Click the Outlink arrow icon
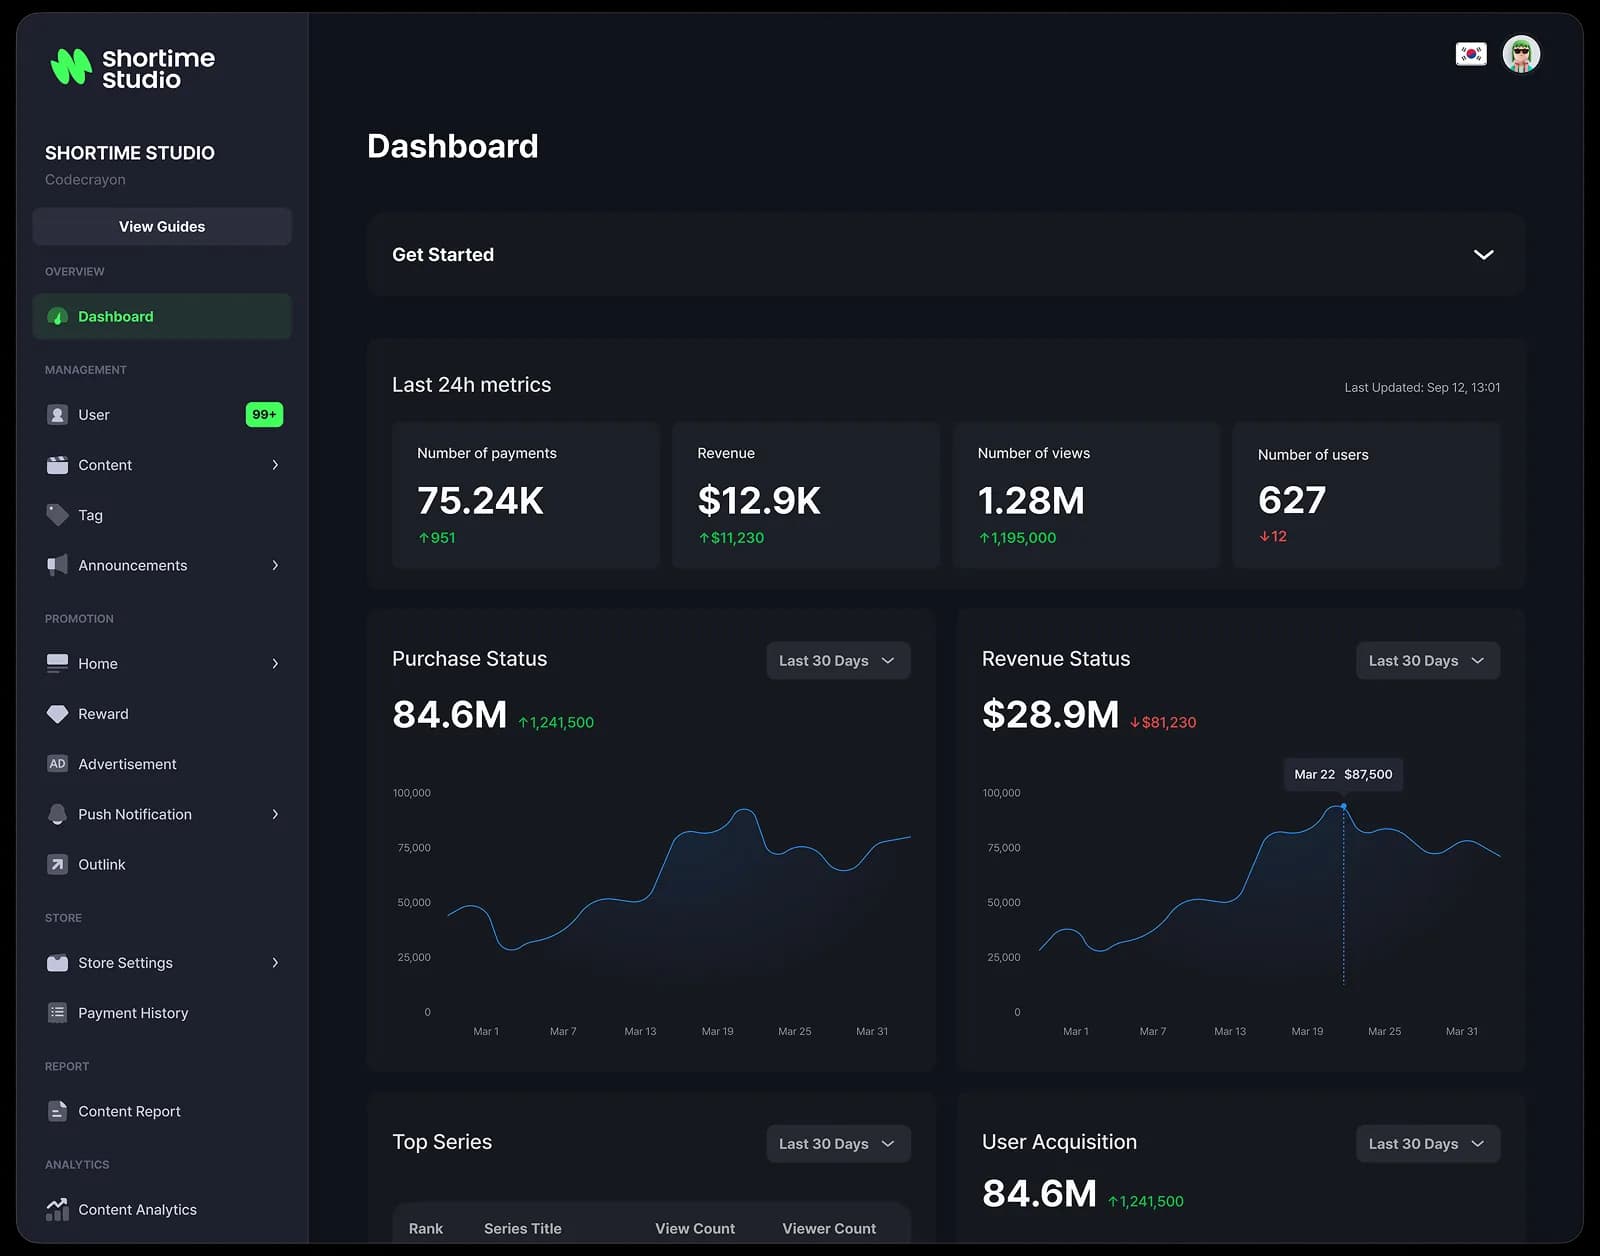The width and height of the screenshot is (1600, 1256). [58, 864]
